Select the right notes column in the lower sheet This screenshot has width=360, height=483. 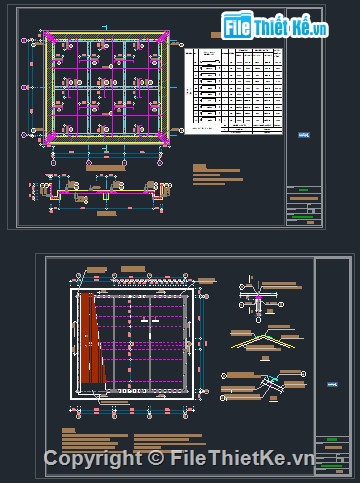170,443
